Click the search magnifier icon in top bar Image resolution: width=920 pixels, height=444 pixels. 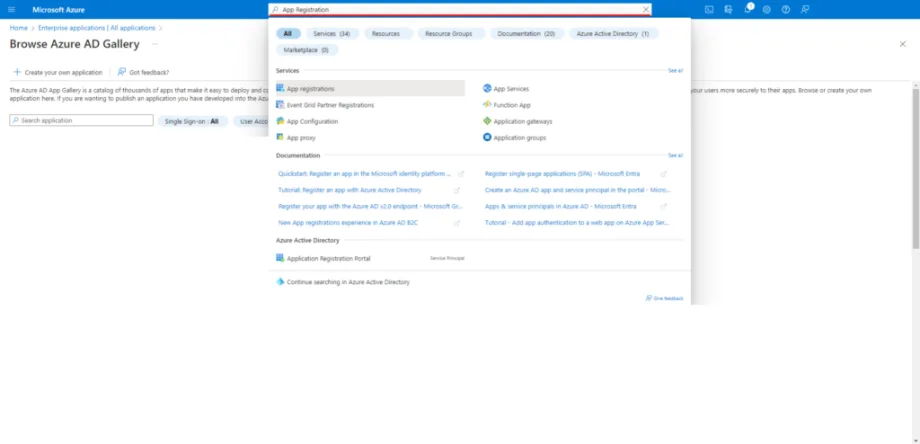[x=275, y=9]
